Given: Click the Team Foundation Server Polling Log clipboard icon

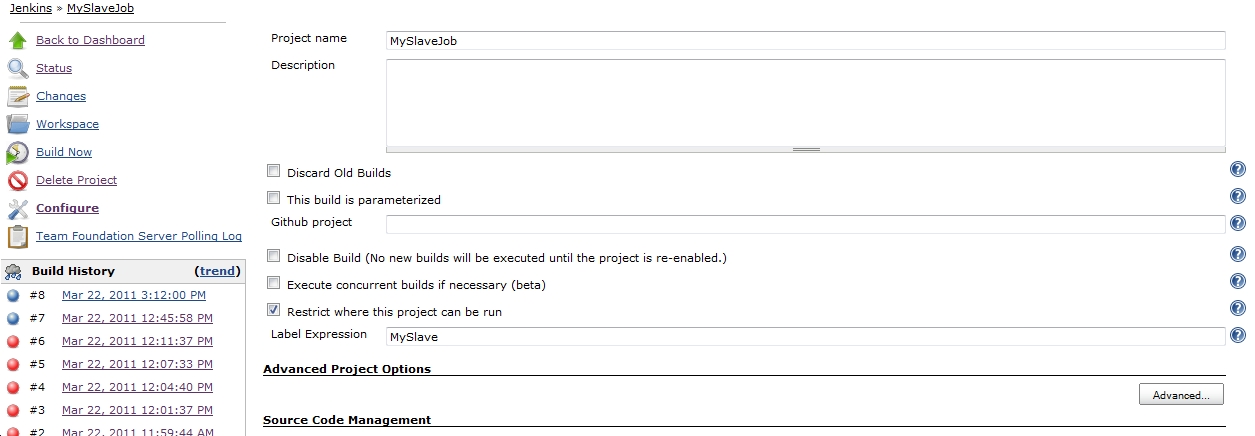Looking at the screenshot, I should click(x=17, y=237).
